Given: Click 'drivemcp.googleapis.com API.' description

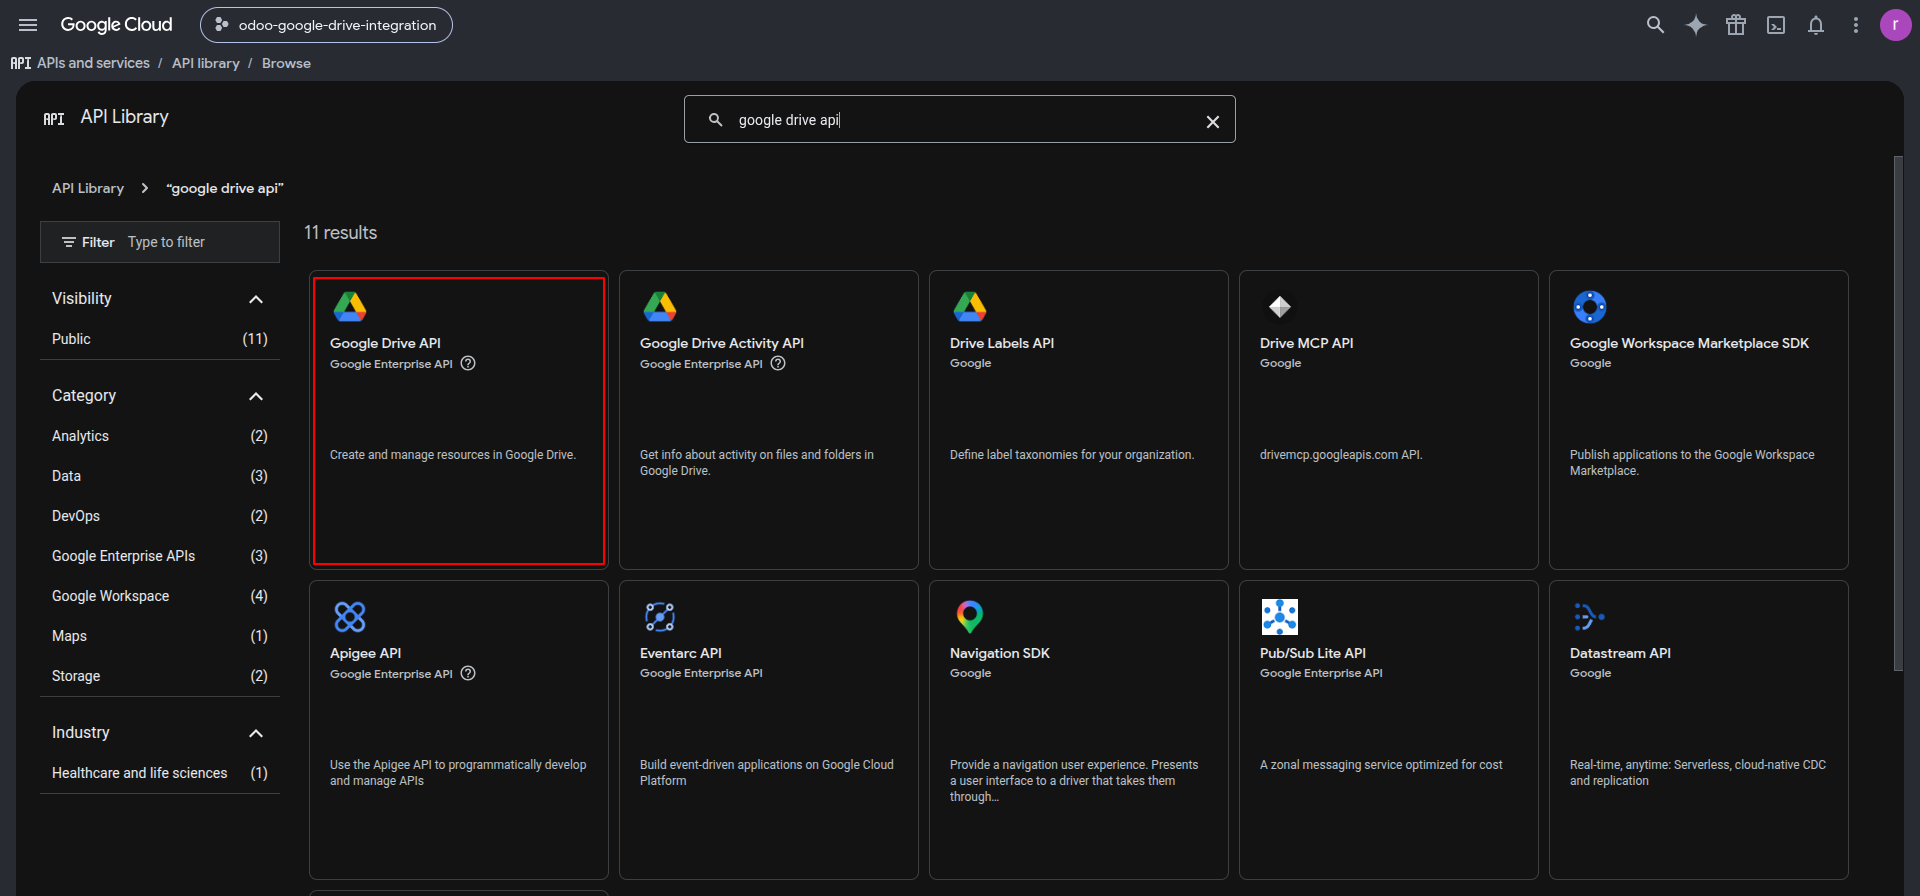Looking at the screenshot, I should coord(1341,455).
